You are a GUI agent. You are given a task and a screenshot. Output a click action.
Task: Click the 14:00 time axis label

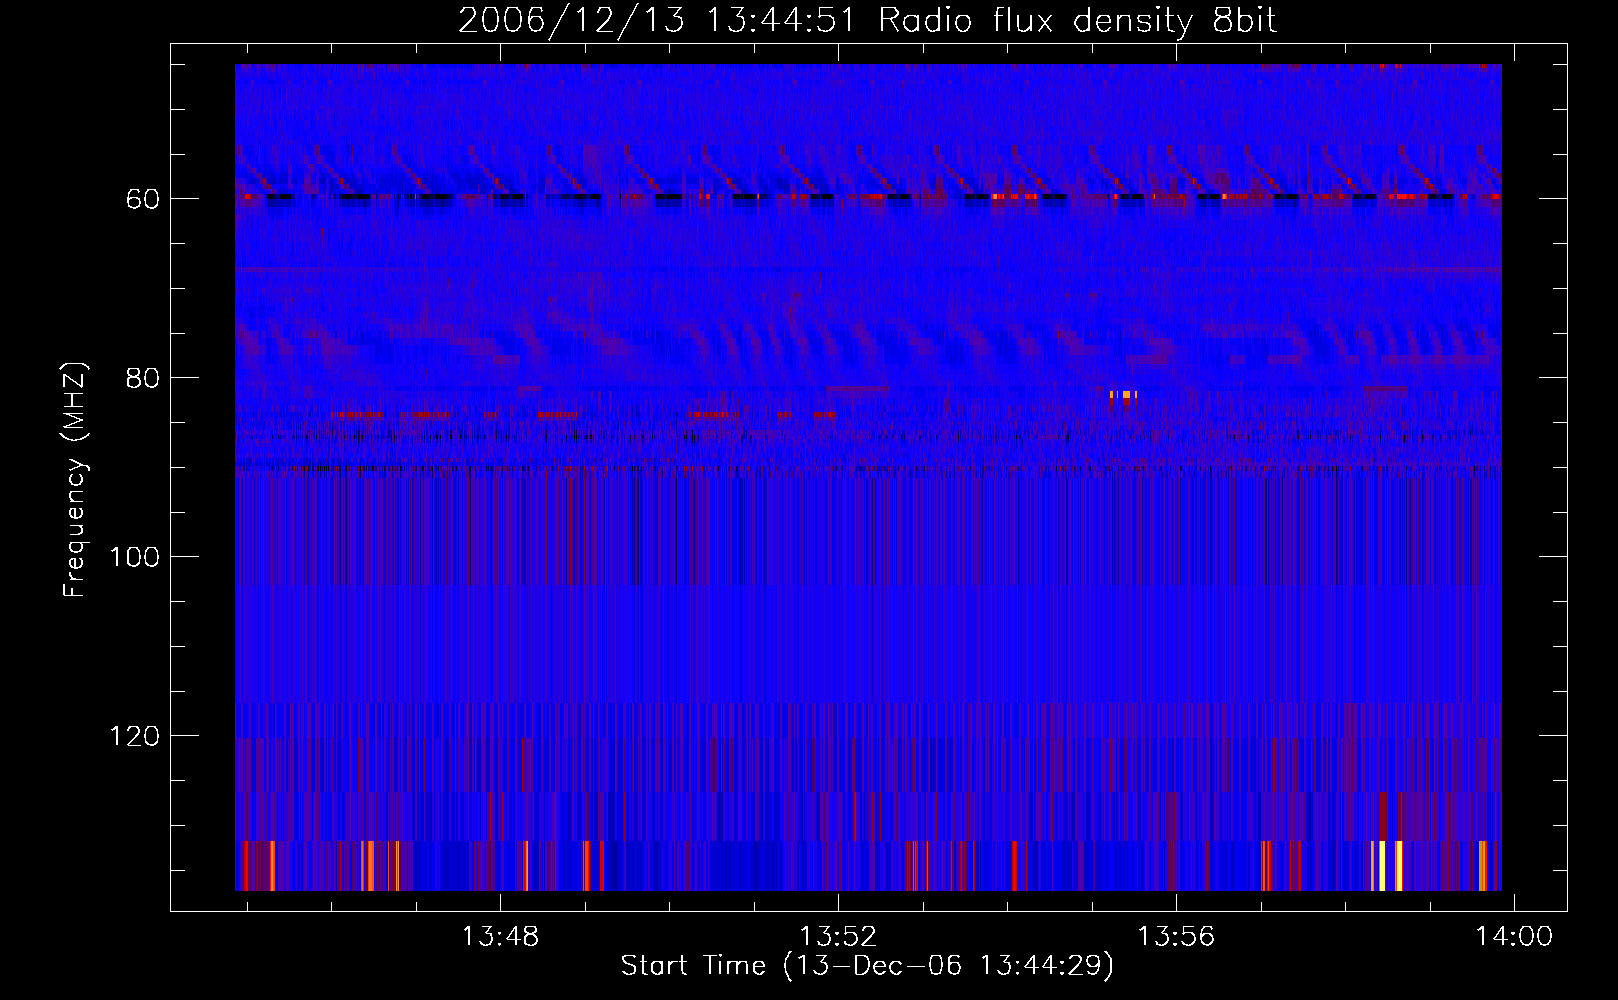[x=1514, y=936]
